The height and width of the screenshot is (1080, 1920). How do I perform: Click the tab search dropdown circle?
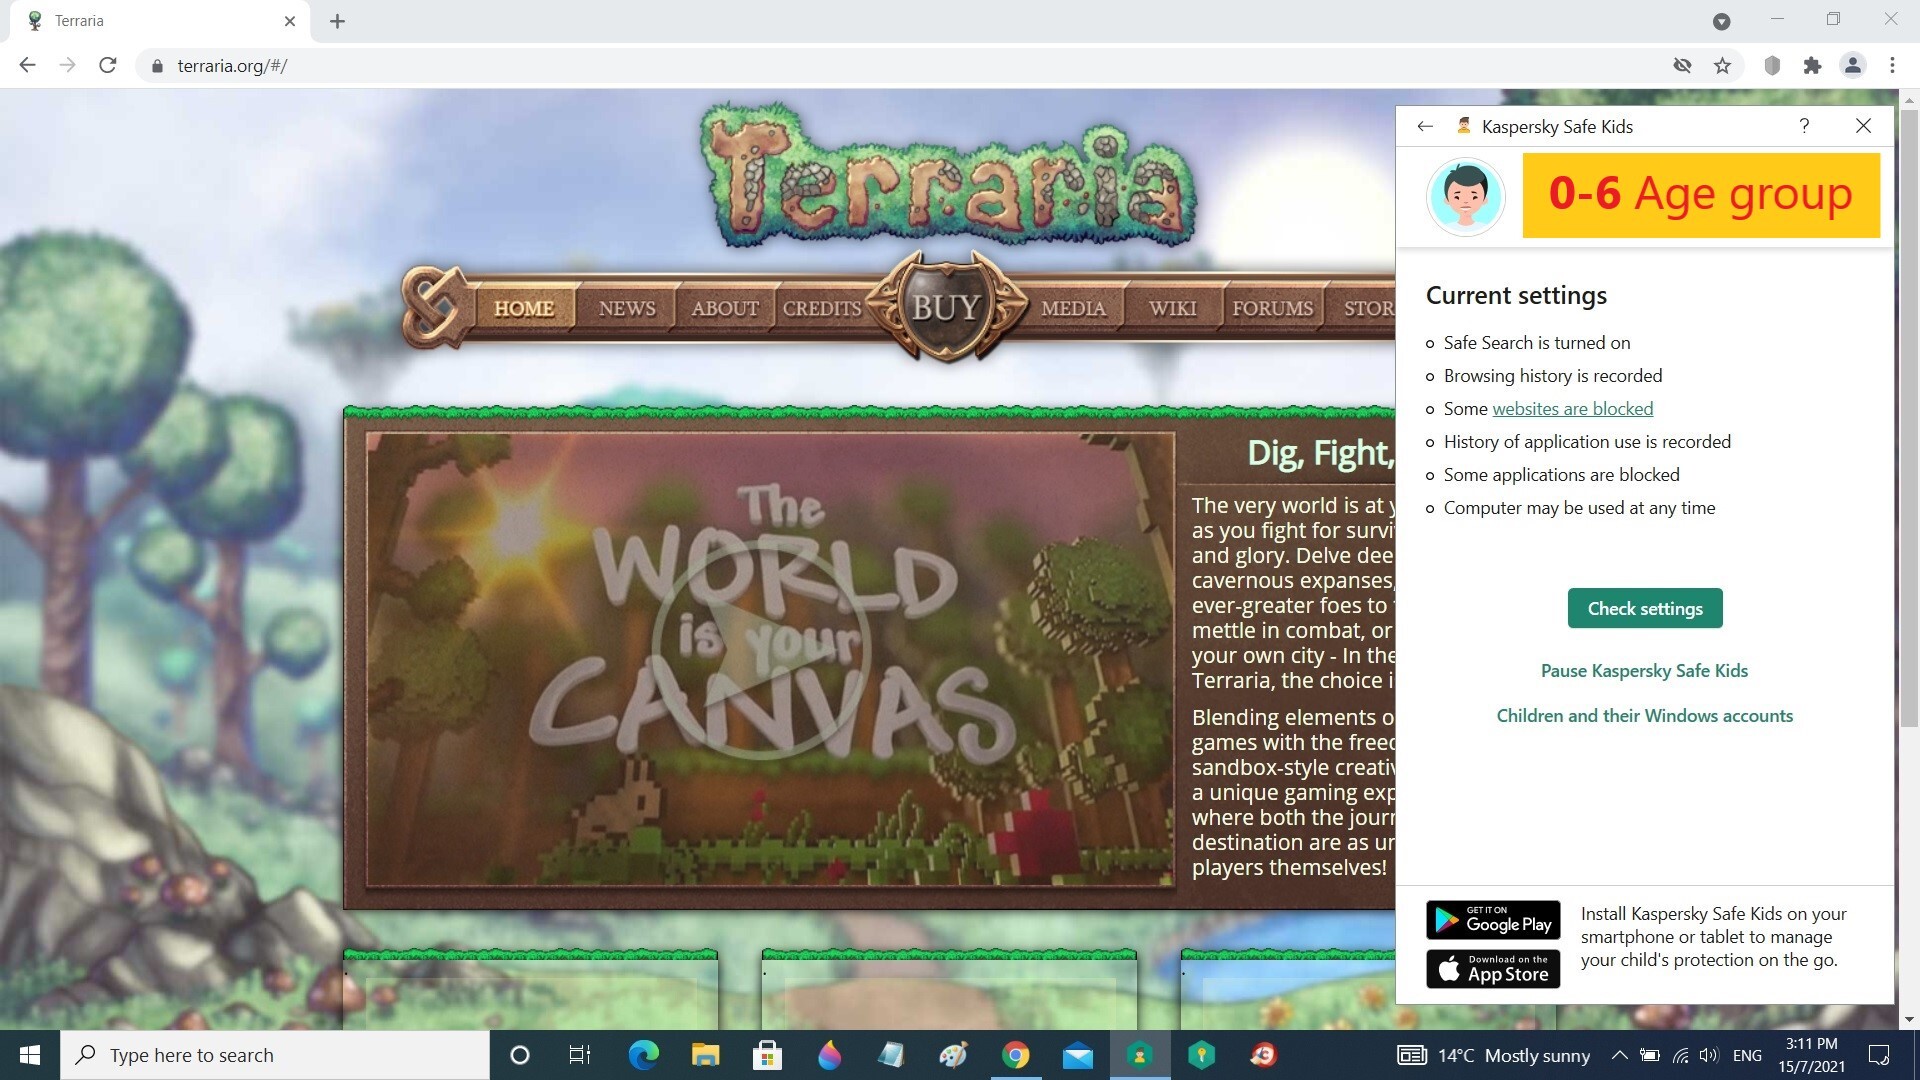click(1721, 21)
